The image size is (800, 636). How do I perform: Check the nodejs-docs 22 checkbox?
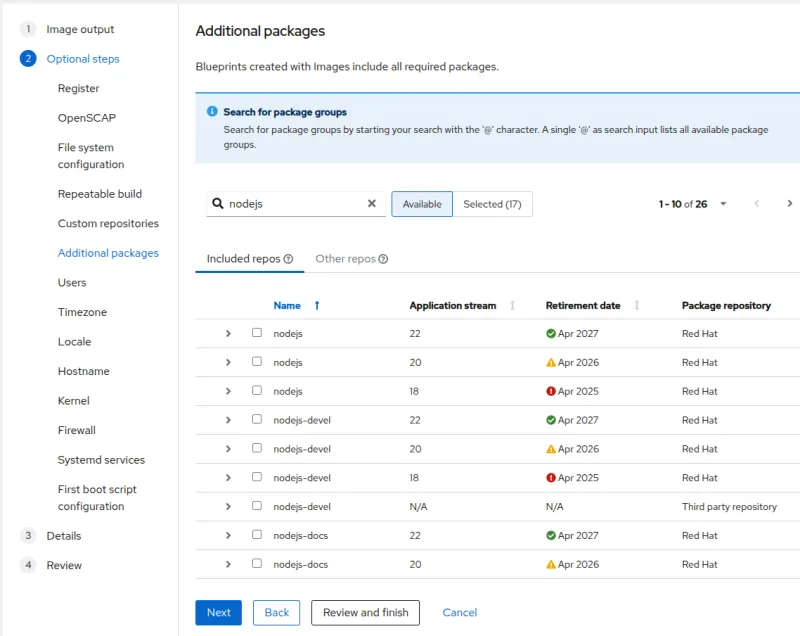tap(255, 535)
